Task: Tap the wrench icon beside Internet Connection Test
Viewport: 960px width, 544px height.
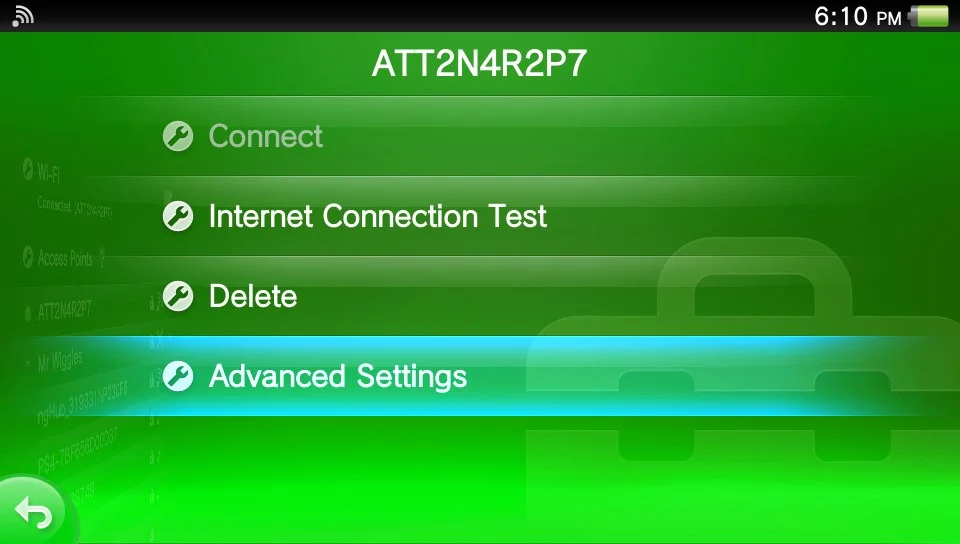Action: click(178, 216)
